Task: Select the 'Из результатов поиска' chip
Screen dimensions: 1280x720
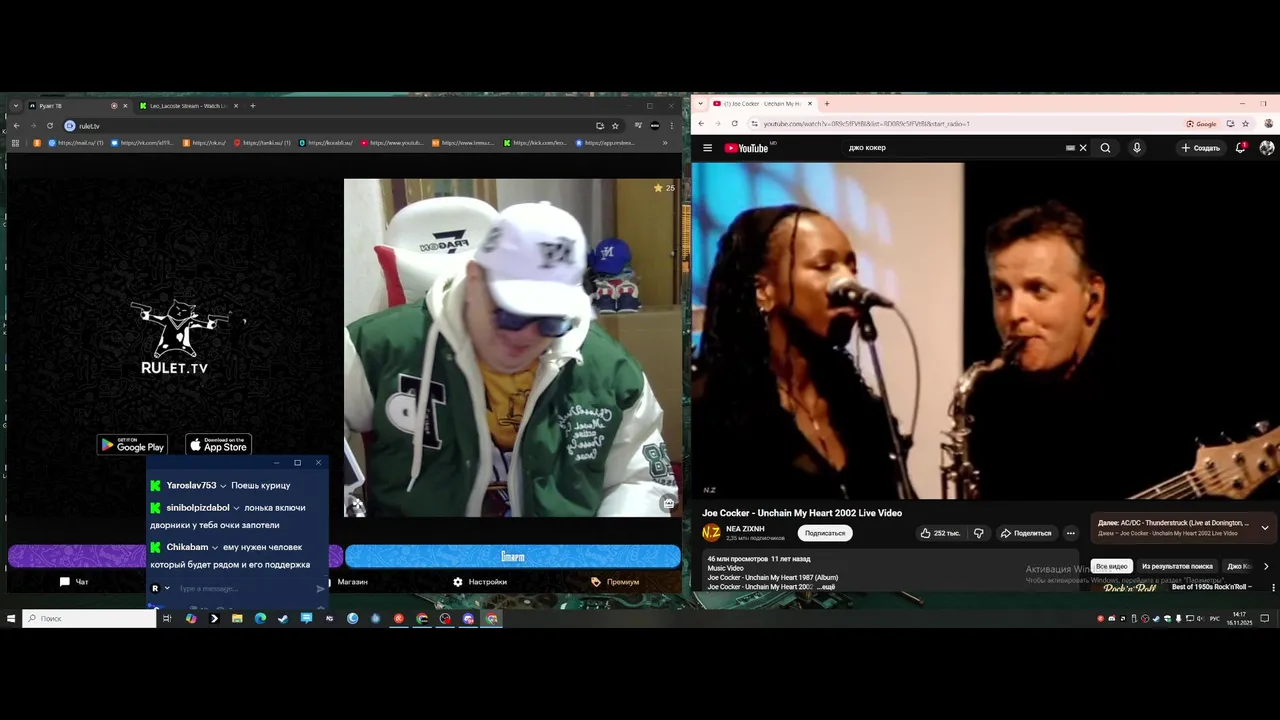Action: click(1177, 566)
